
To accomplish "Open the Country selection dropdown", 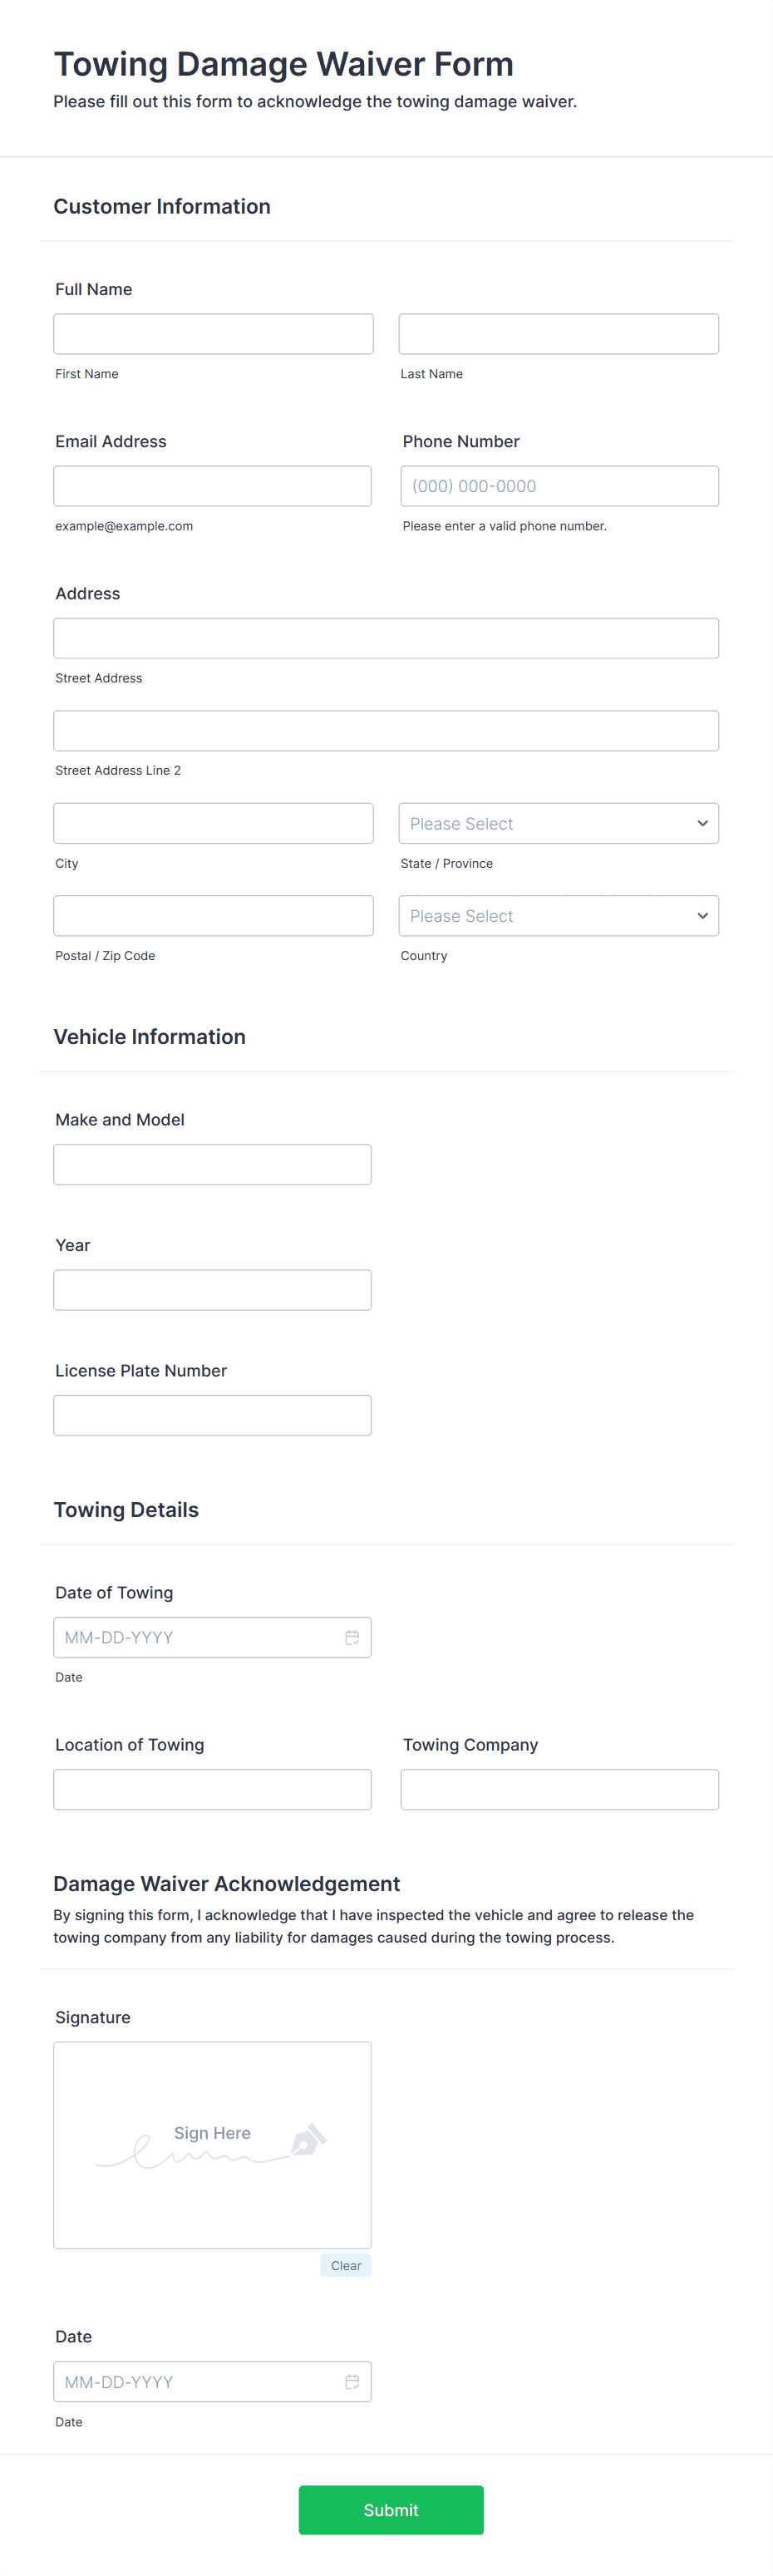I will [x=558, y=915].
